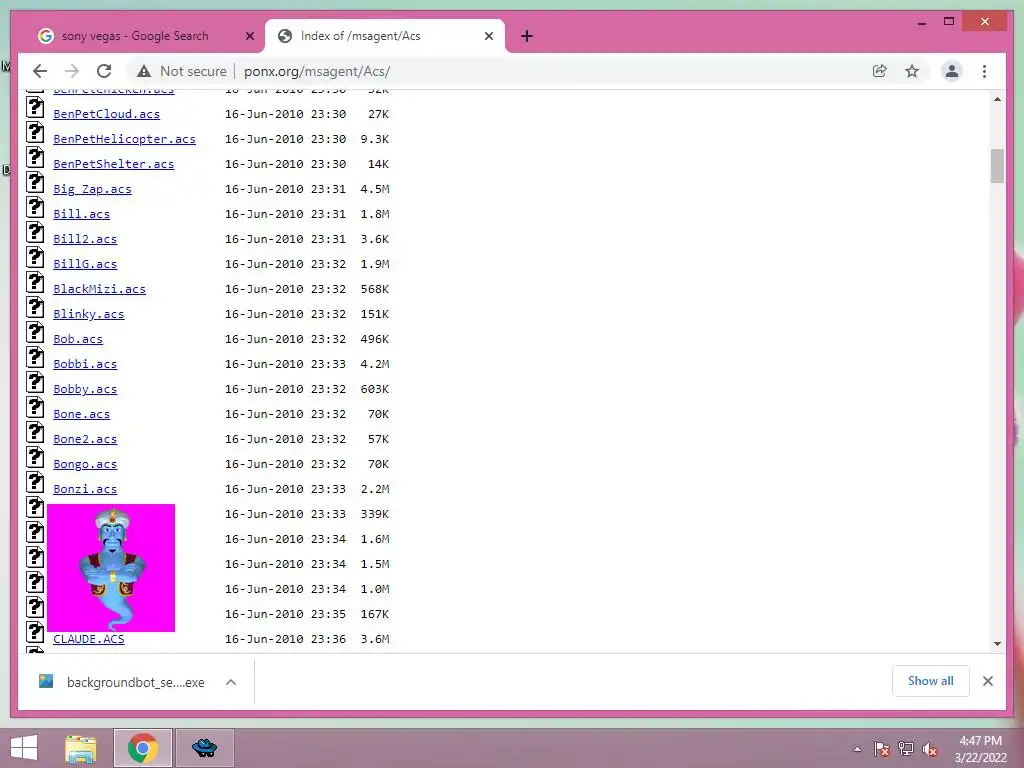Click file icon beside Big_Zap.acs
Viewport: 1024px width, 768px height.
point(35,182)
